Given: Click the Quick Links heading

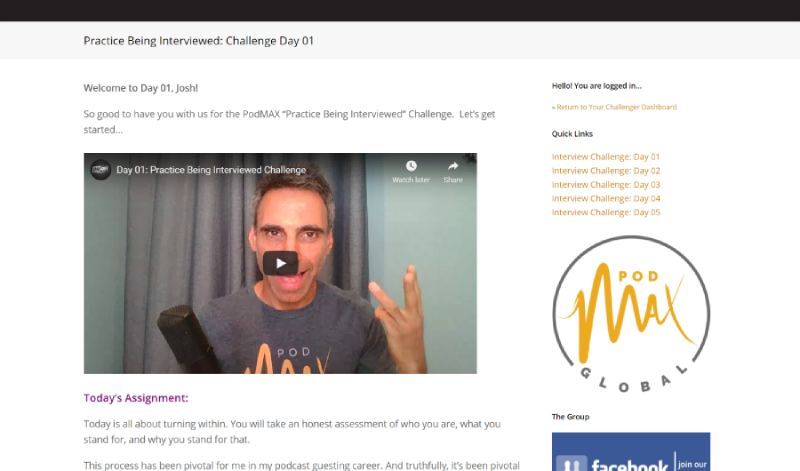Looking at the screenshot, I should coord(572,134).
